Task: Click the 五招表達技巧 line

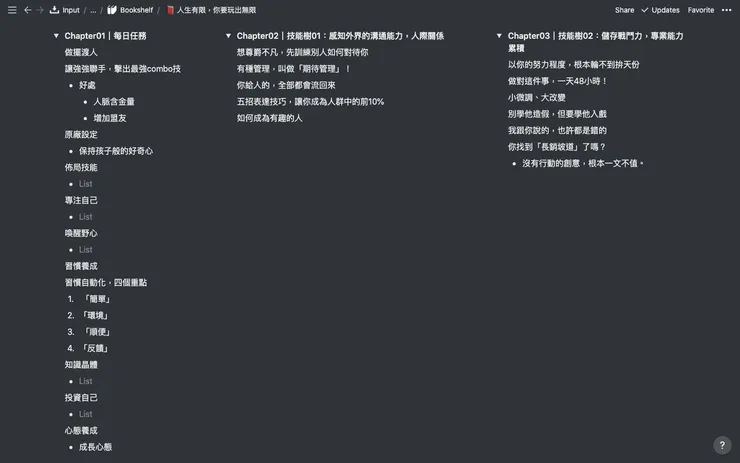Action: pos(310,102)
